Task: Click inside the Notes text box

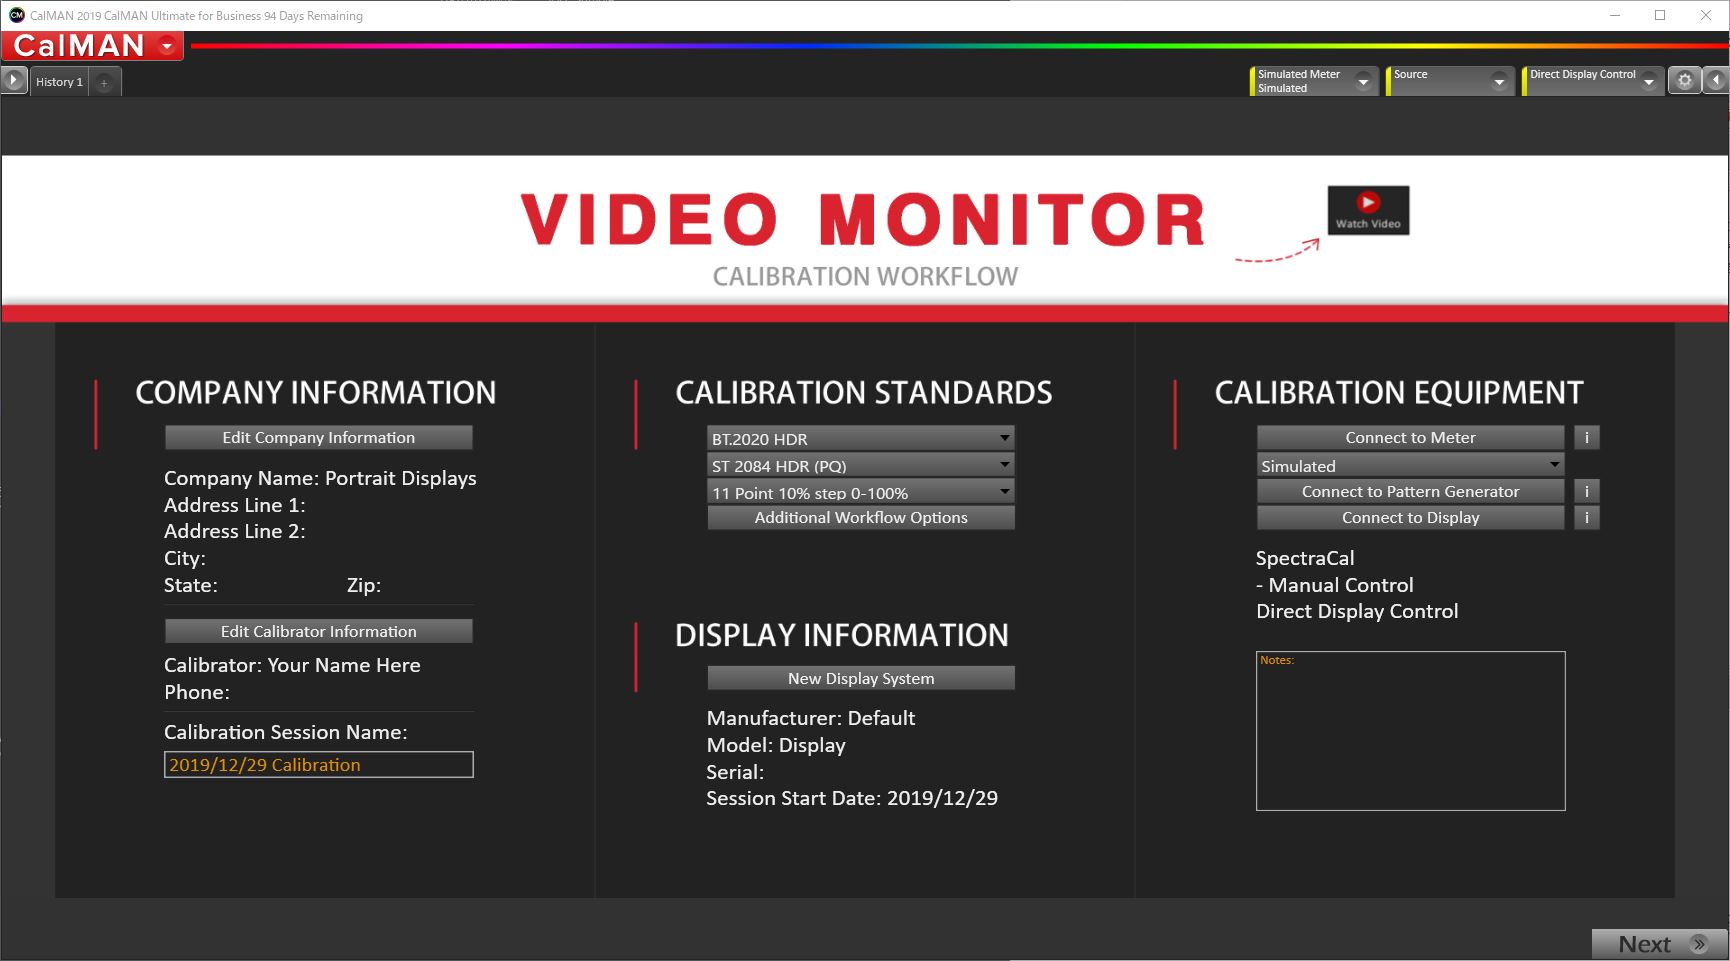Action: coord(1410,731)
